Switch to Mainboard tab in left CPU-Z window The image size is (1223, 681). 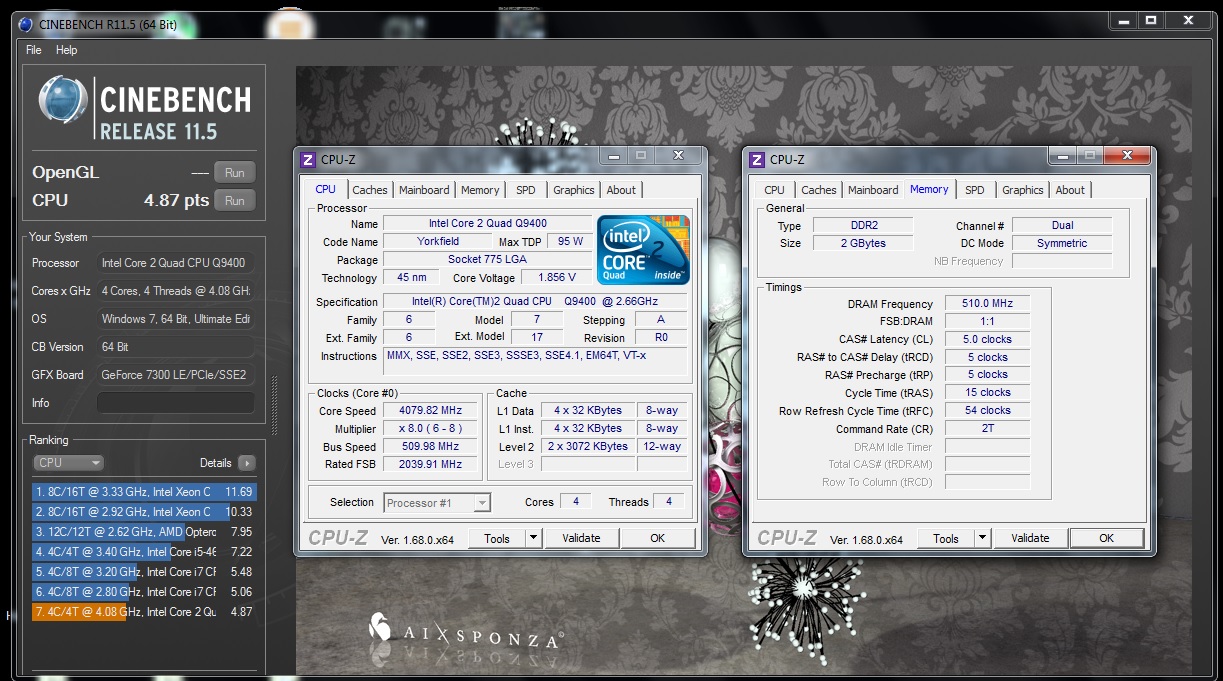pos(424,190)
